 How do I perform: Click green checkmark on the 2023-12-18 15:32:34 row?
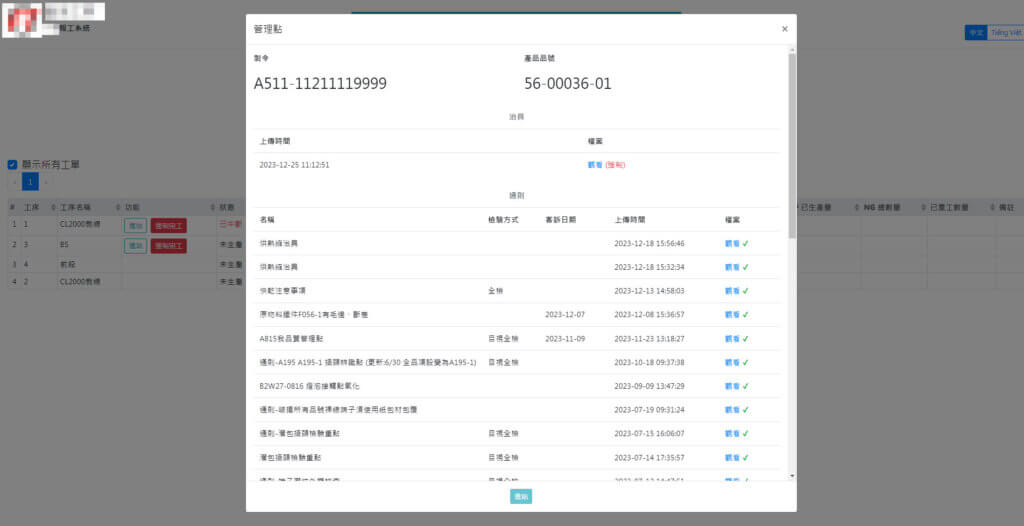click(746, 267)
